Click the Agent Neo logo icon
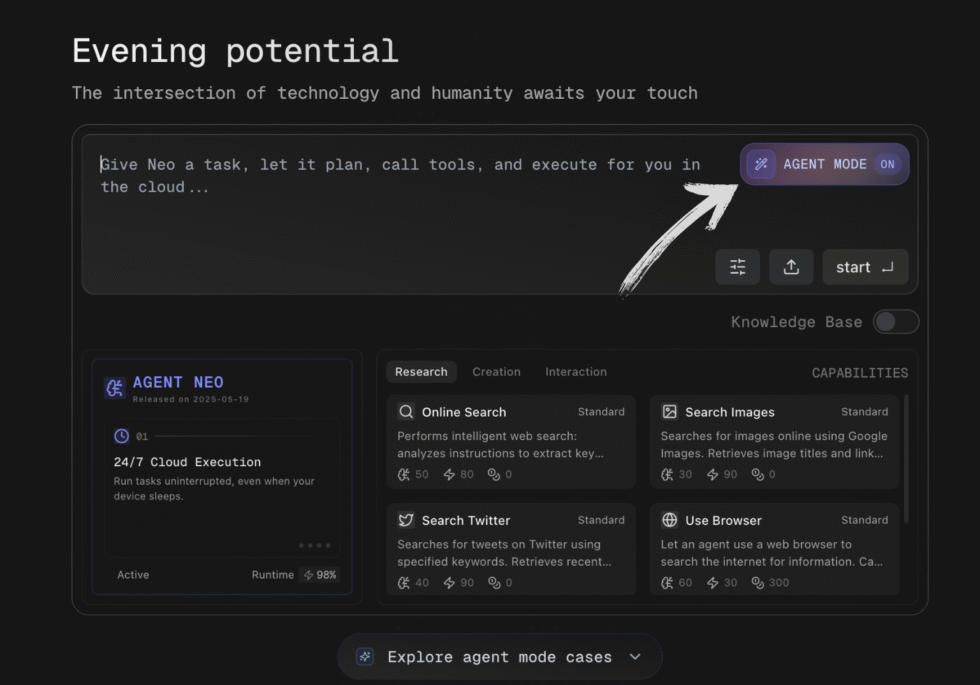The image size is (980, 685). click(x=115, y=387)
